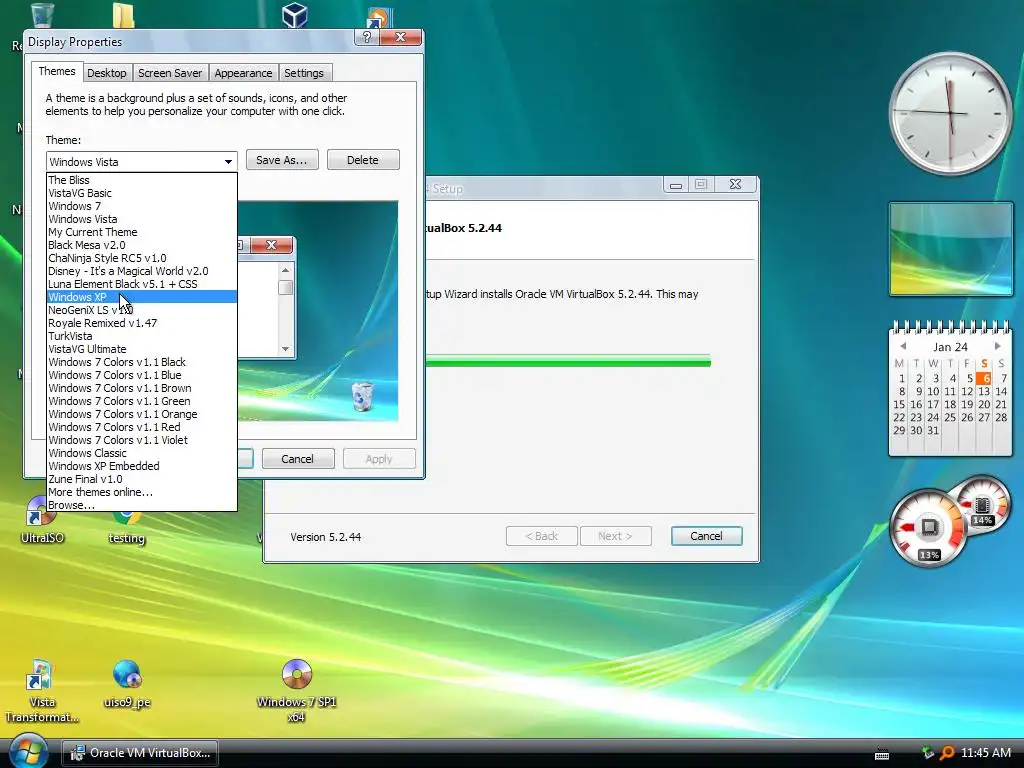Select Windows 7 Colors v1.1 Blue
The width and height of the screenshot is (1024, 768).
coord(142,375)
